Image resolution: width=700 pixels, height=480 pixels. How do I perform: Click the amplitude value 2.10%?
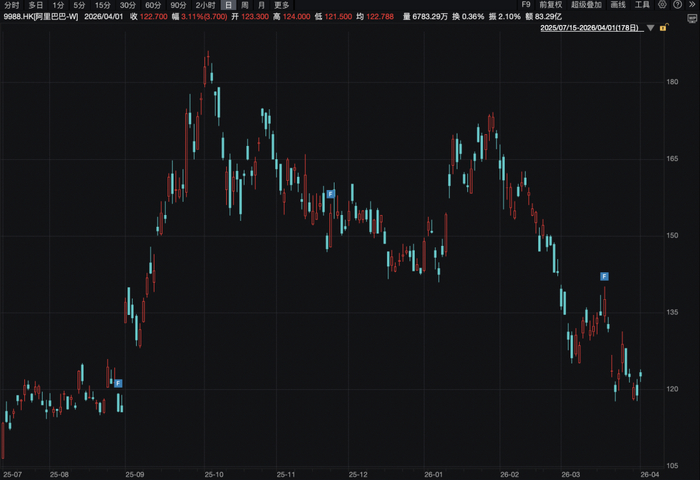(x=509, y=17)
